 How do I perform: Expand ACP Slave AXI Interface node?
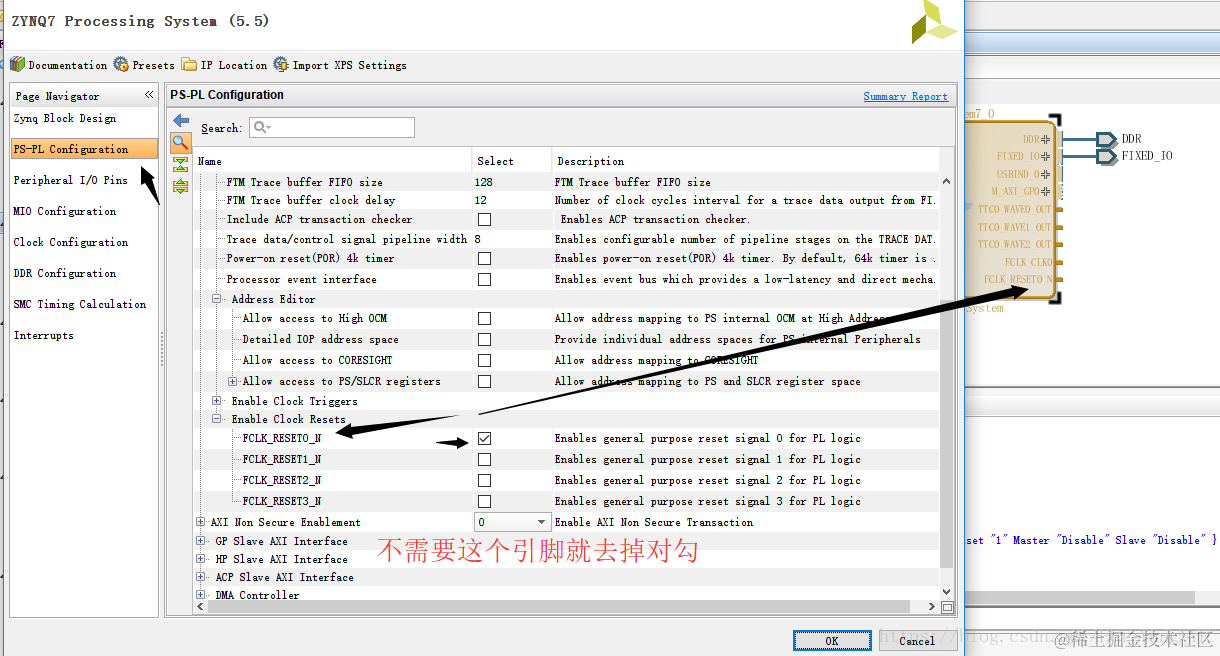(x=201, y=577)
